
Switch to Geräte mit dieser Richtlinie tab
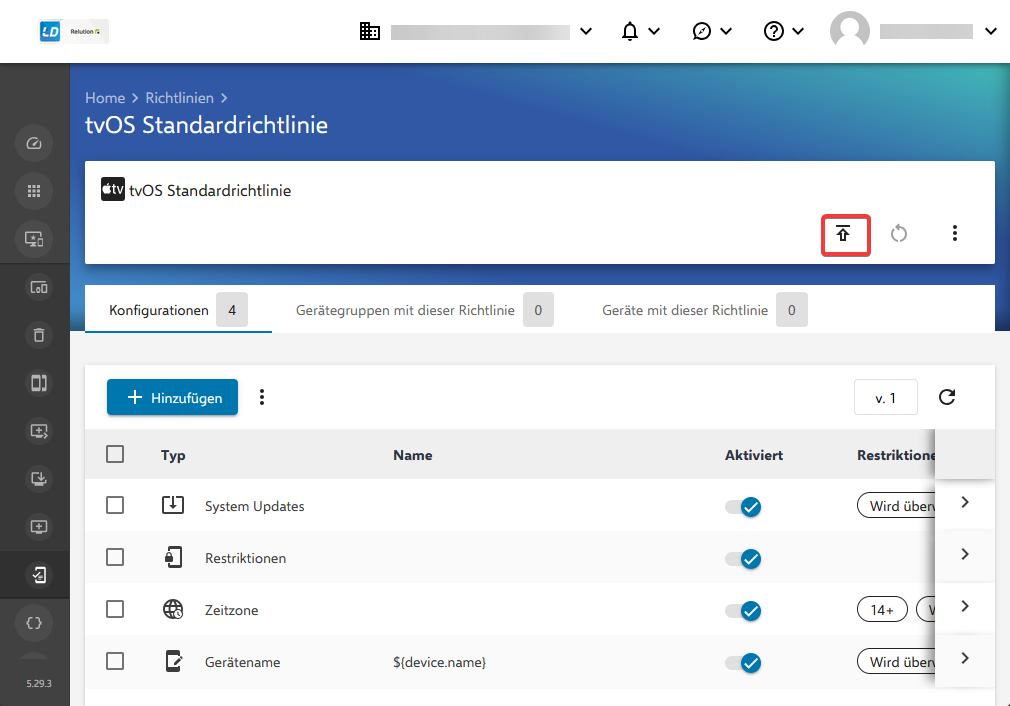(704, 310)
